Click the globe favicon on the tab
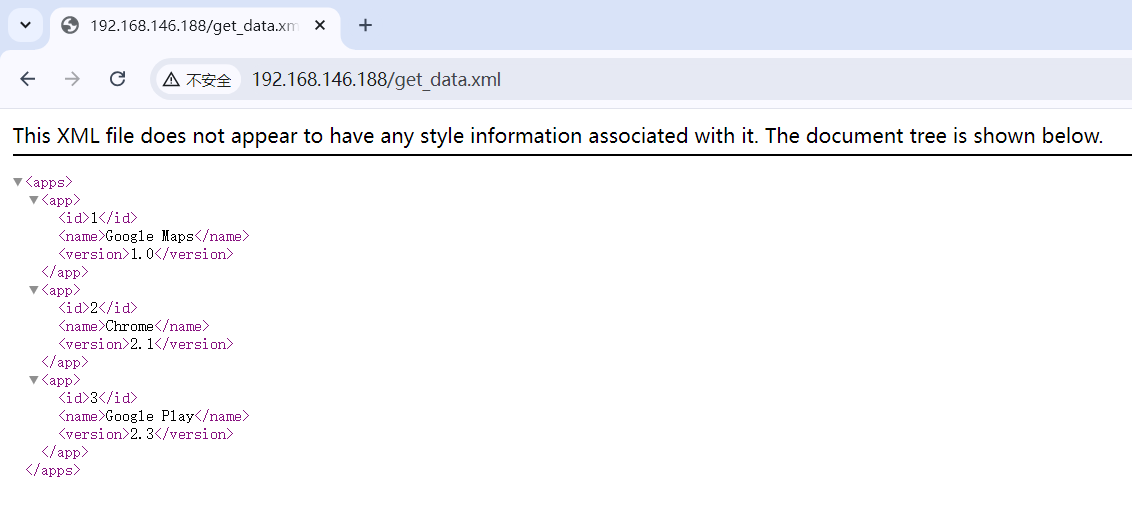Screen dimensions: 1132x516 [70, 26]
